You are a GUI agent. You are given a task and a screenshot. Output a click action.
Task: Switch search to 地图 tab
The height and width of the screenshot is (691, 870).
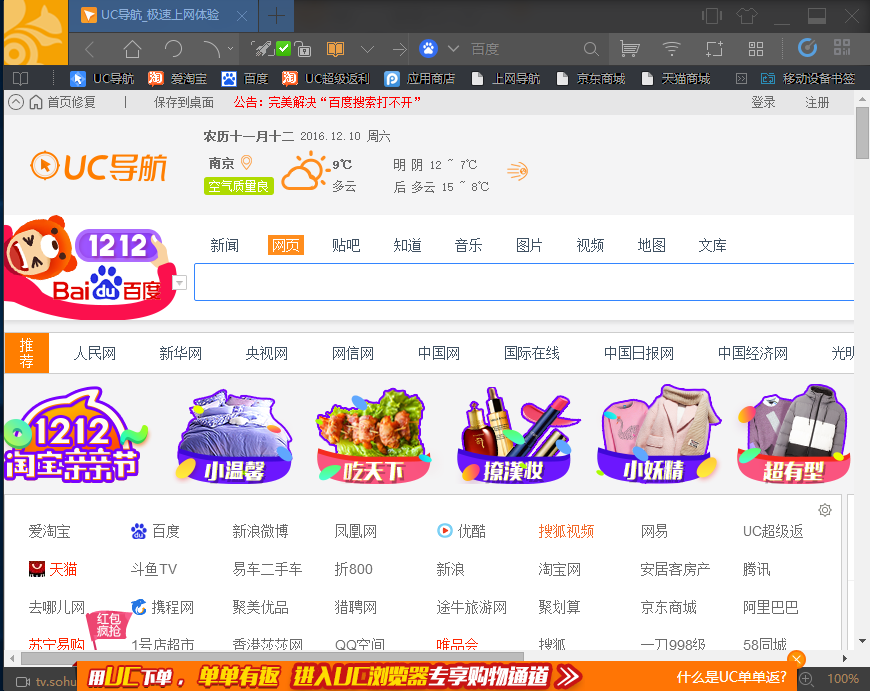651,245
